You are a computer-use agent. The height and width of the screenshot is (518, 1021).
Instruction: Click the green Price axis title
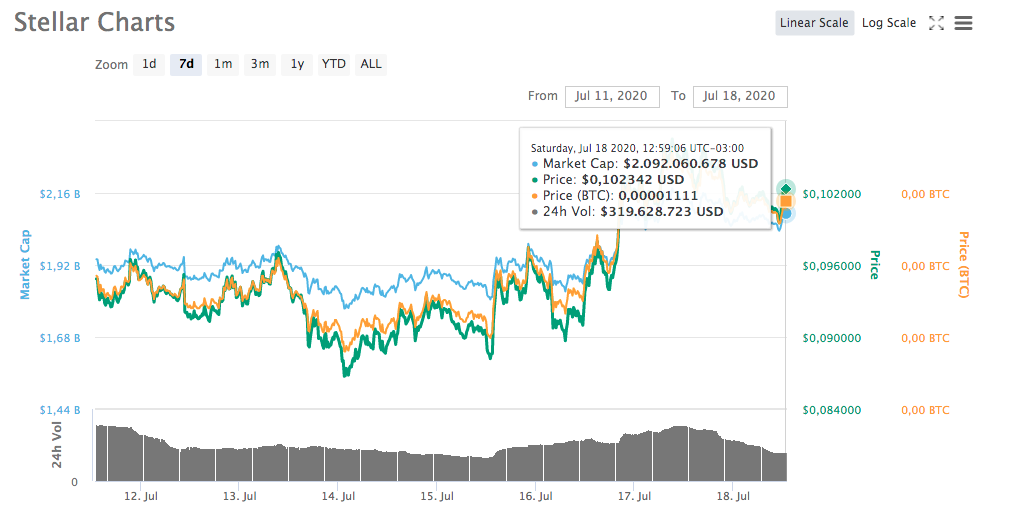(x=875, y=265)
